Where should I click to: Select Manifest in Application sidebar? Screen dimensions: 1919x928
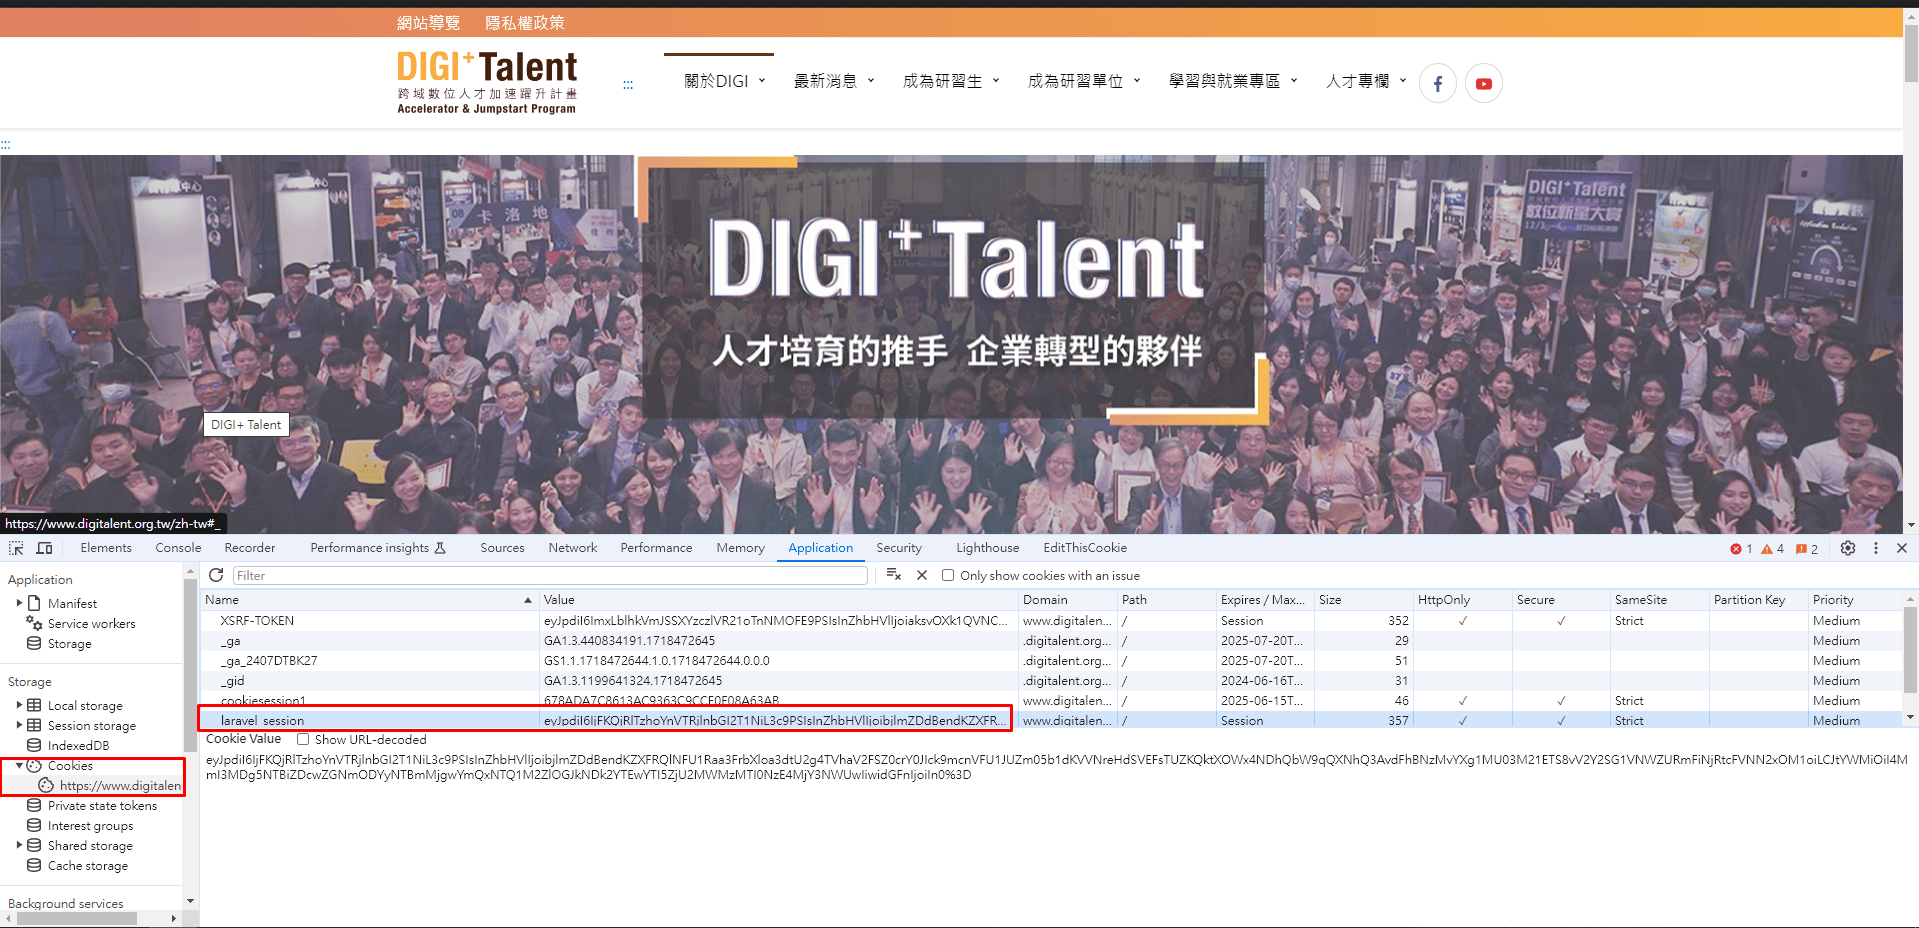[72, 603]
